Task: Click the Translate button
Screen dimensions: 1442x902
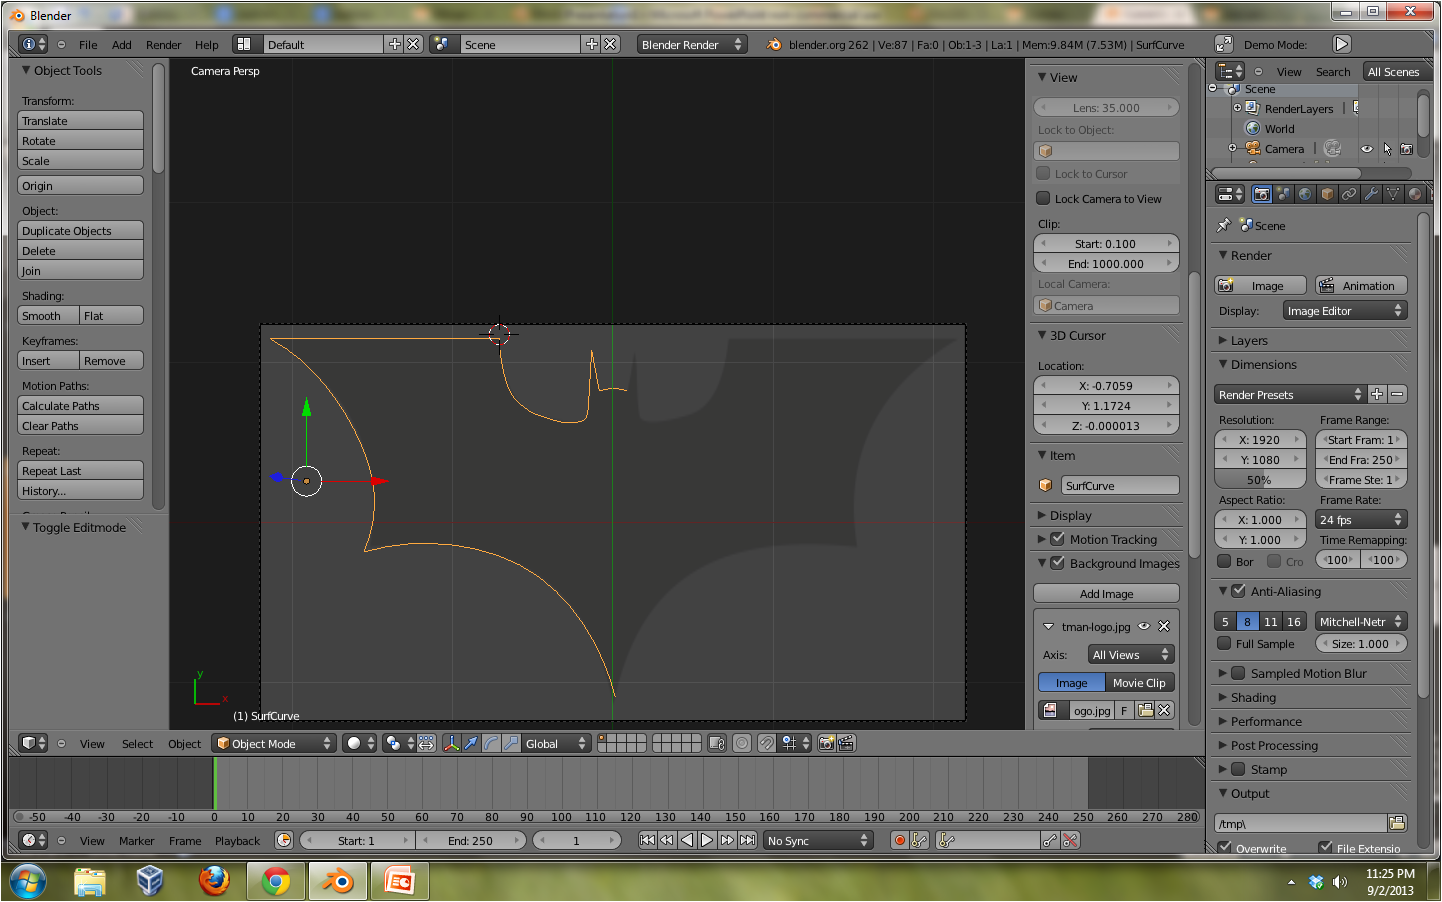Action: (80, 120)
